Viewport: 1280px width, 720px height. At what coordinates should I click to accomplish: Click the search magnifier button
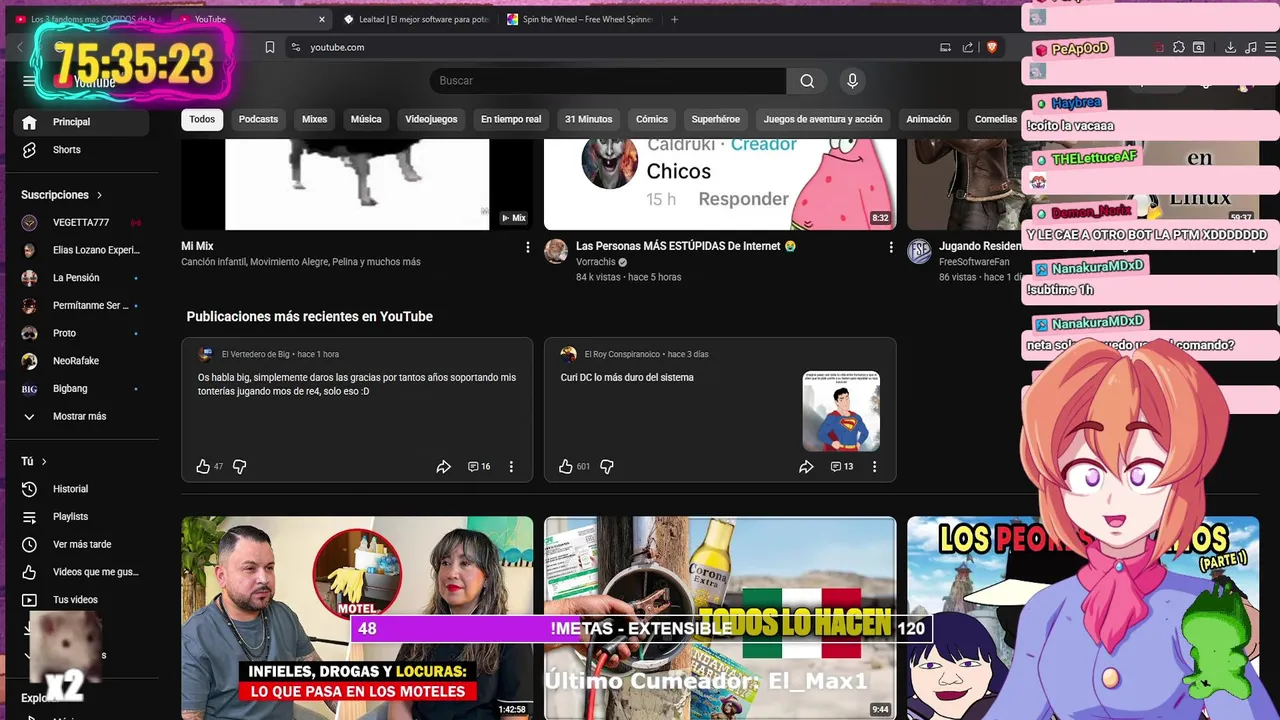pos(807,81)
